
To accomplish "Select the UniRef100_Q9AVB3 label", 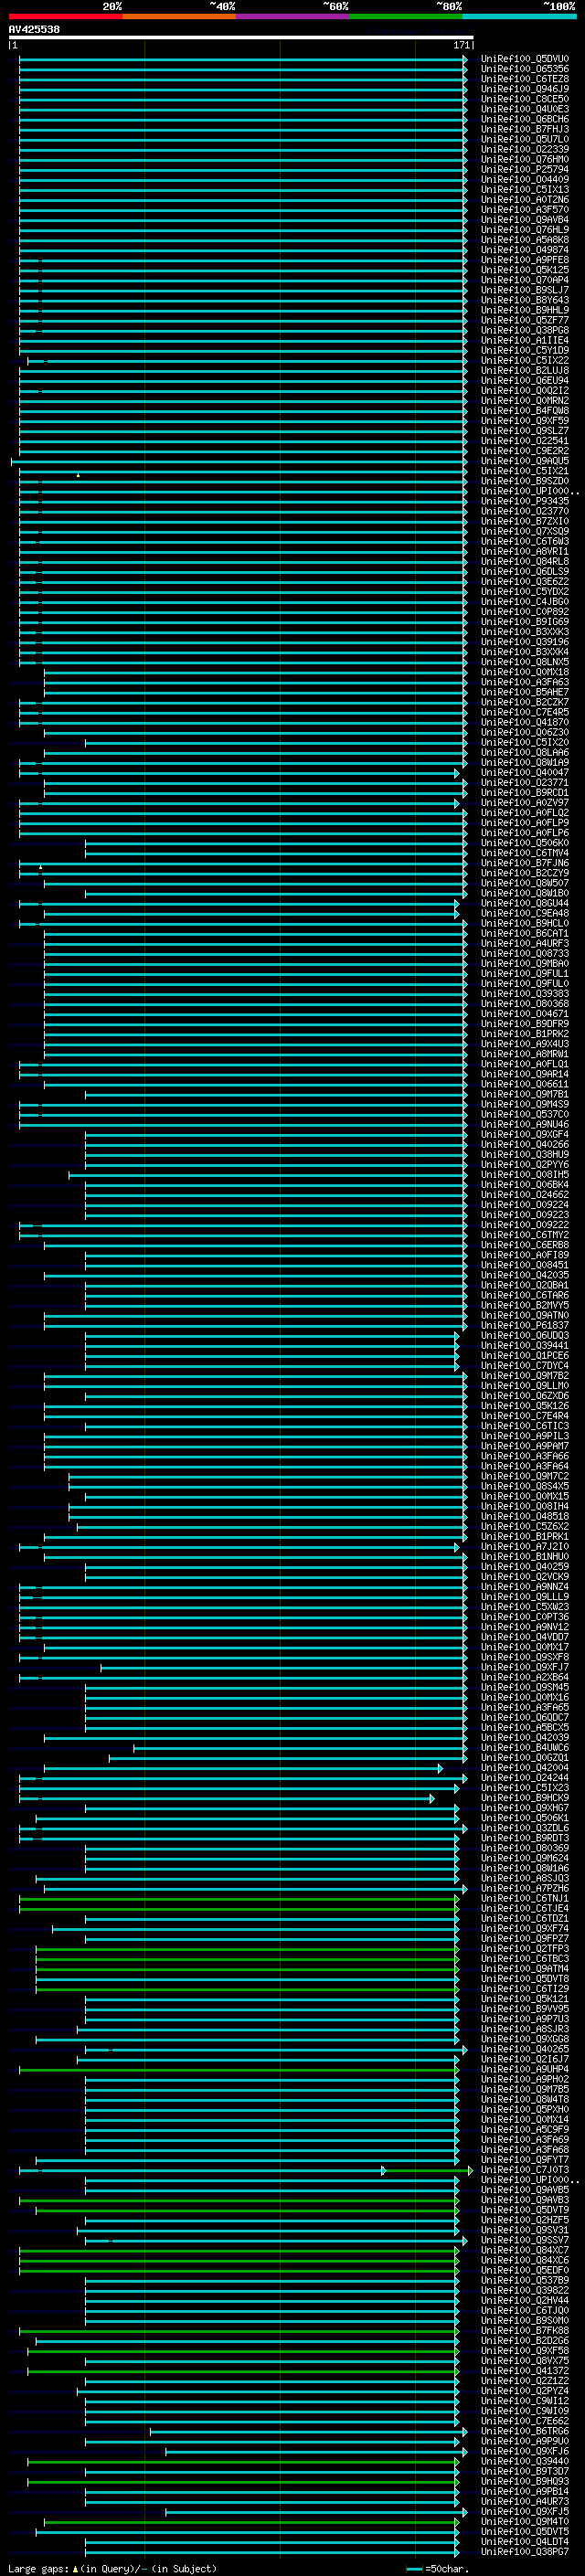I will (x=525, y=2200).
